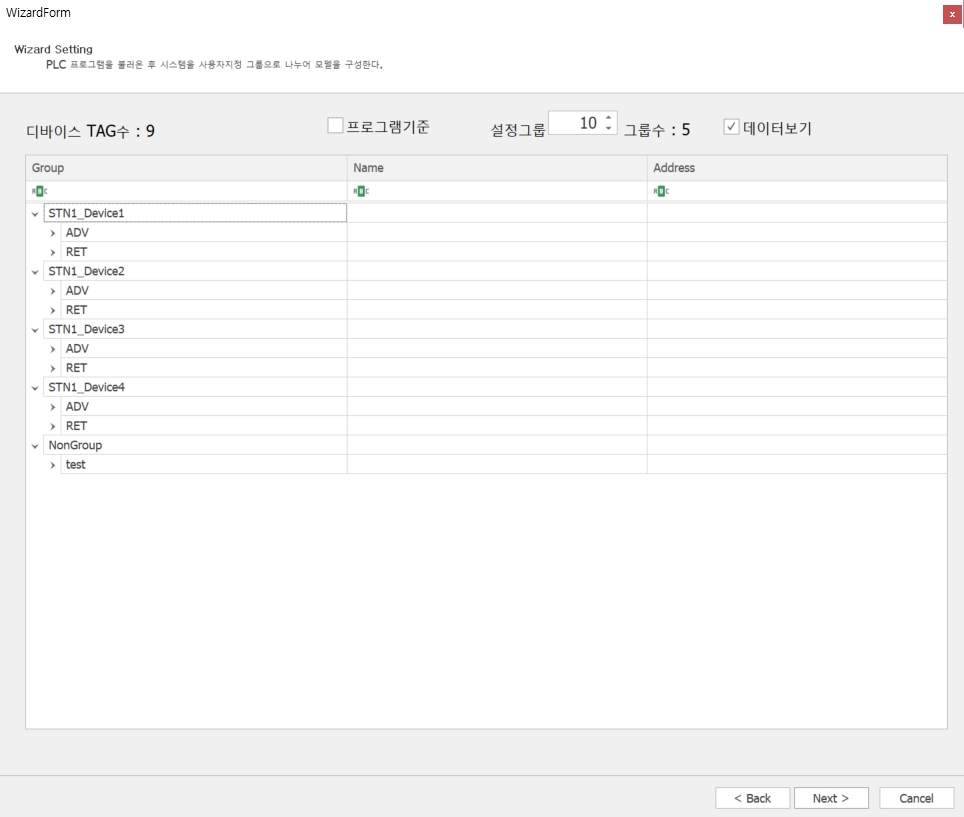Click the Group column filter icon
Viewport: 964px width, 817px height.
[x=39, y=191]
